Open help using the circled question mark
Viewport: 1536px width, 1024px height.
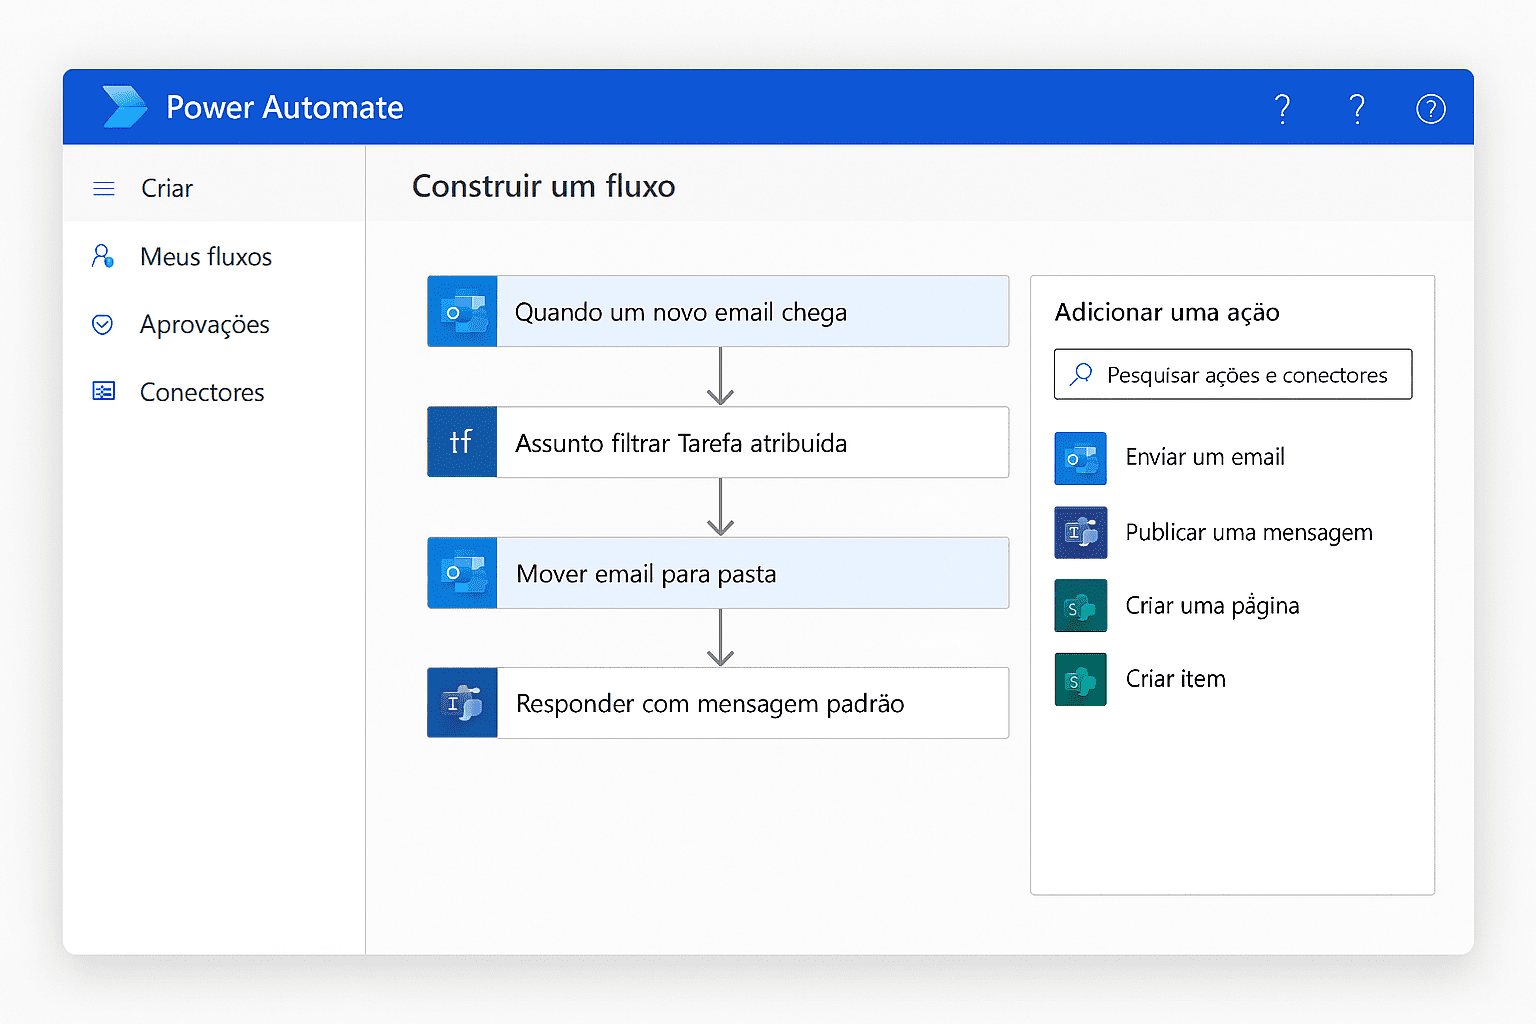[1430, 108]
